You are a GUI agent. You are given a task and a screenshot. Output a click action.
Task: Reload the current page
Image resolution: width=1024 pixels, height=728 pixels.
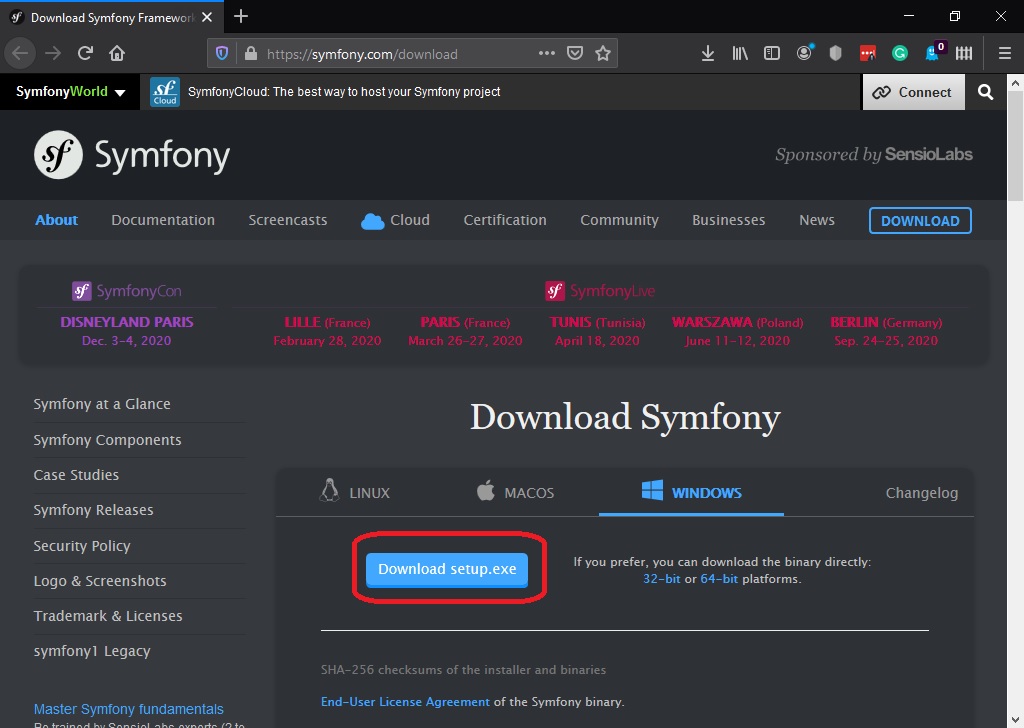click(85, 54)
